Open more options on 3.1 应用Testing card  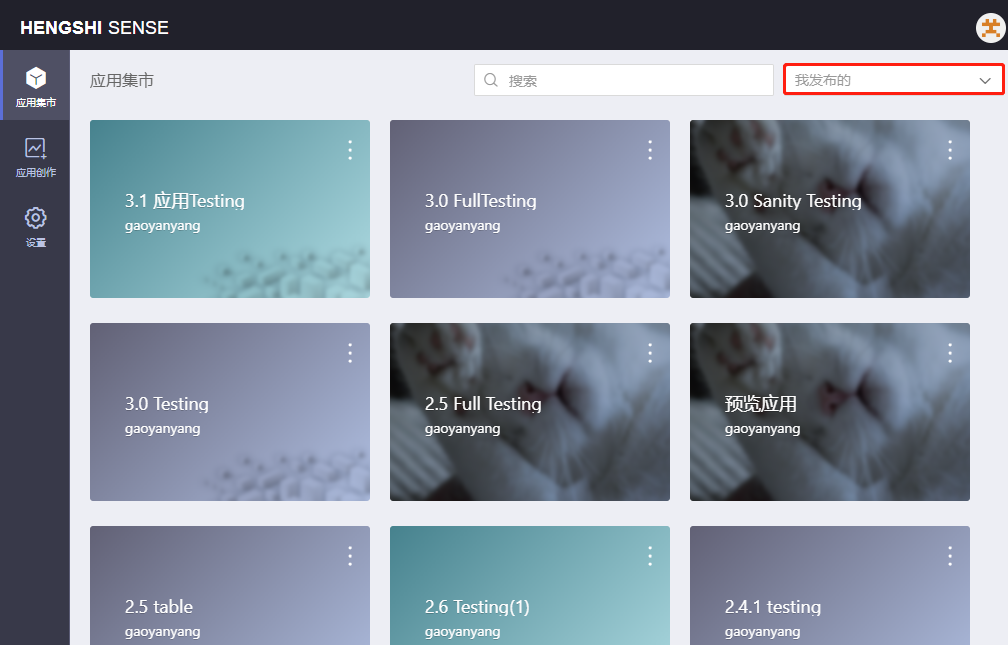[350, 150]
